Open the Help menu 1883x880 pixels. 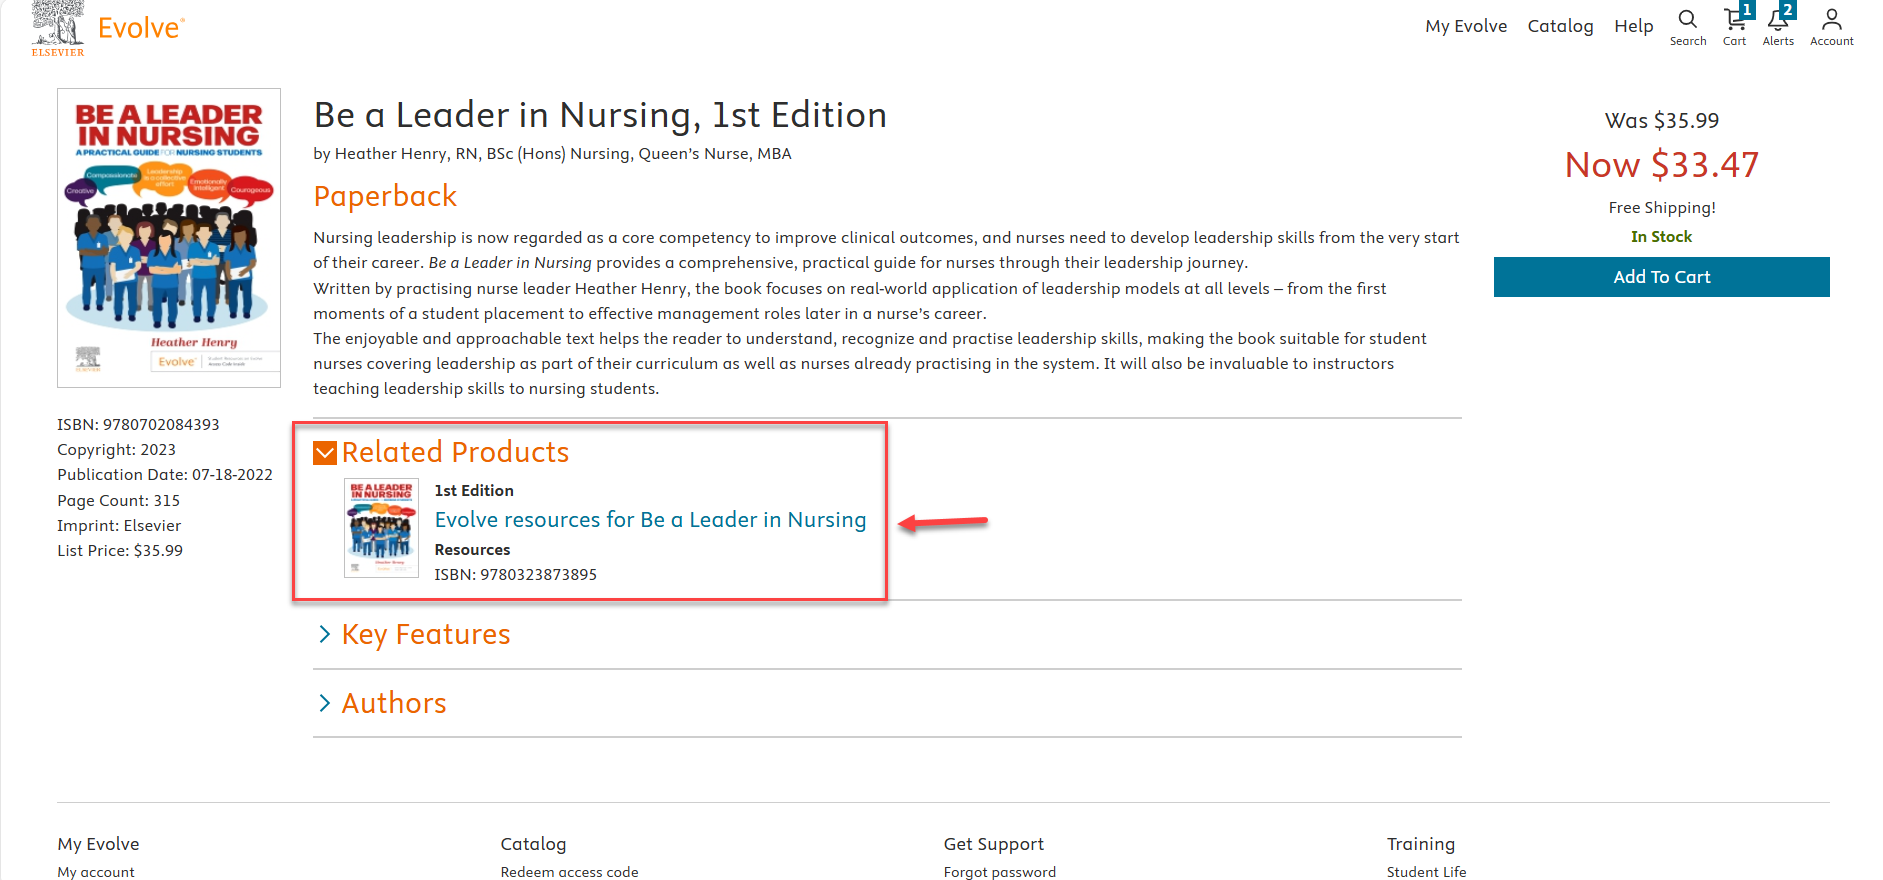1633,26
